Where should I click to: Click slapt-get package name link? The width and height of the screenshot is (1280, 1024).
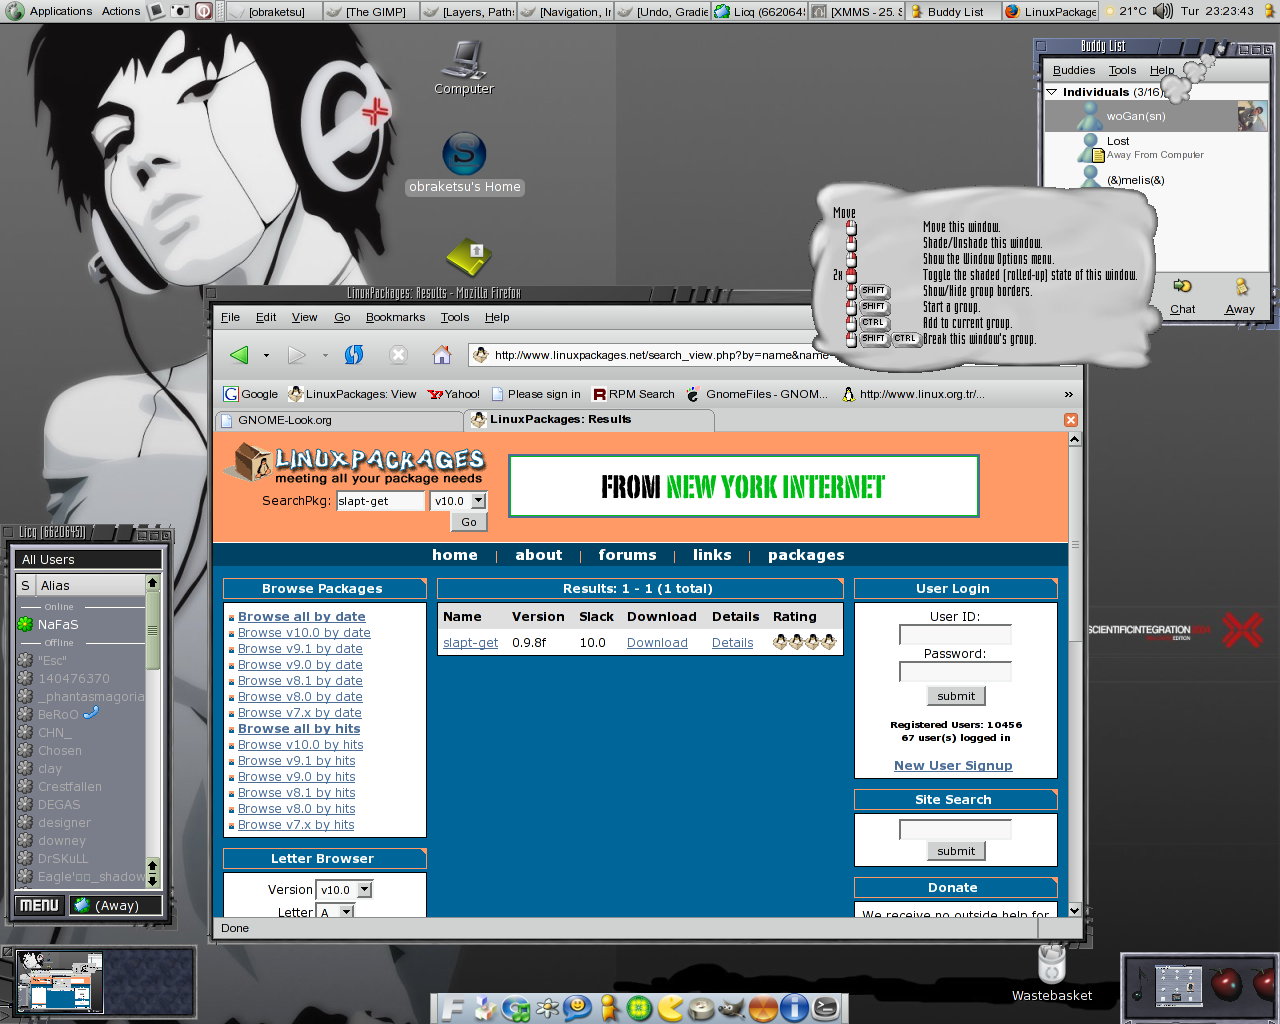pyautogui.click(x=470, y=643)
